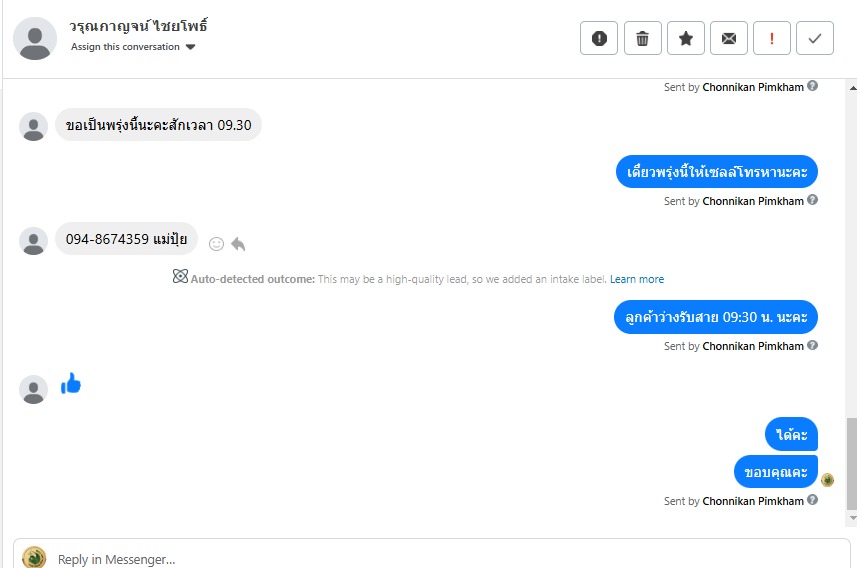Reply to the 094-8674359 message

238,243
